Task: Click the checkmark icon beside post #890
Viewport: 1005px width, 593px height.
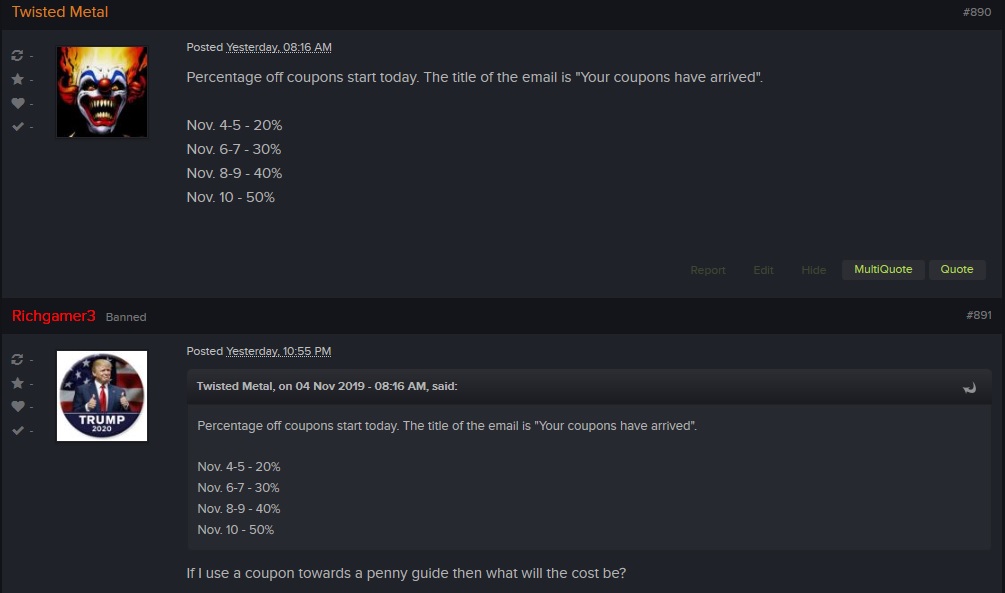Action: pyautogui.click(x=17, y=126)
